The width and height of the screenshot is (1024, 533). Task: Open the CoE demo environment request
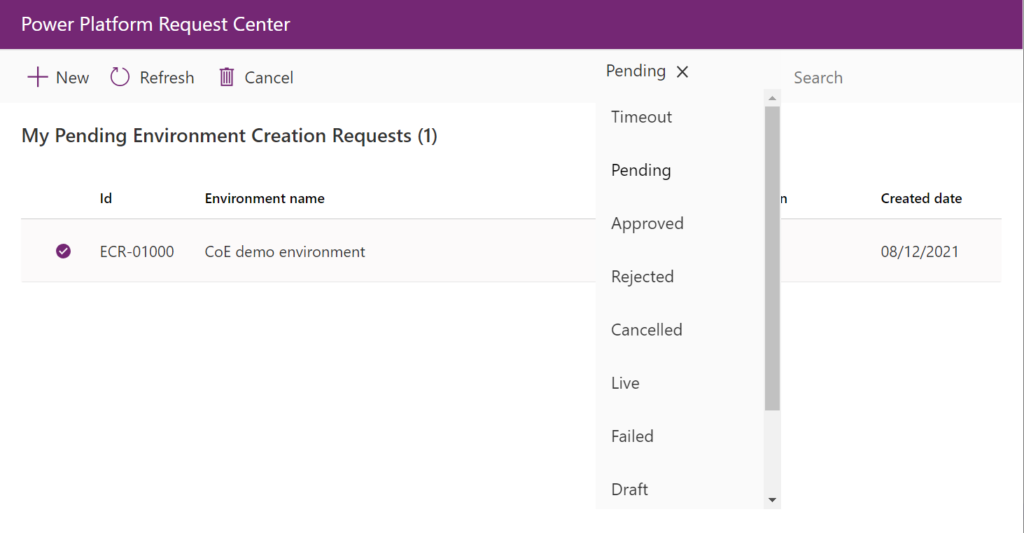pos(285,252)
